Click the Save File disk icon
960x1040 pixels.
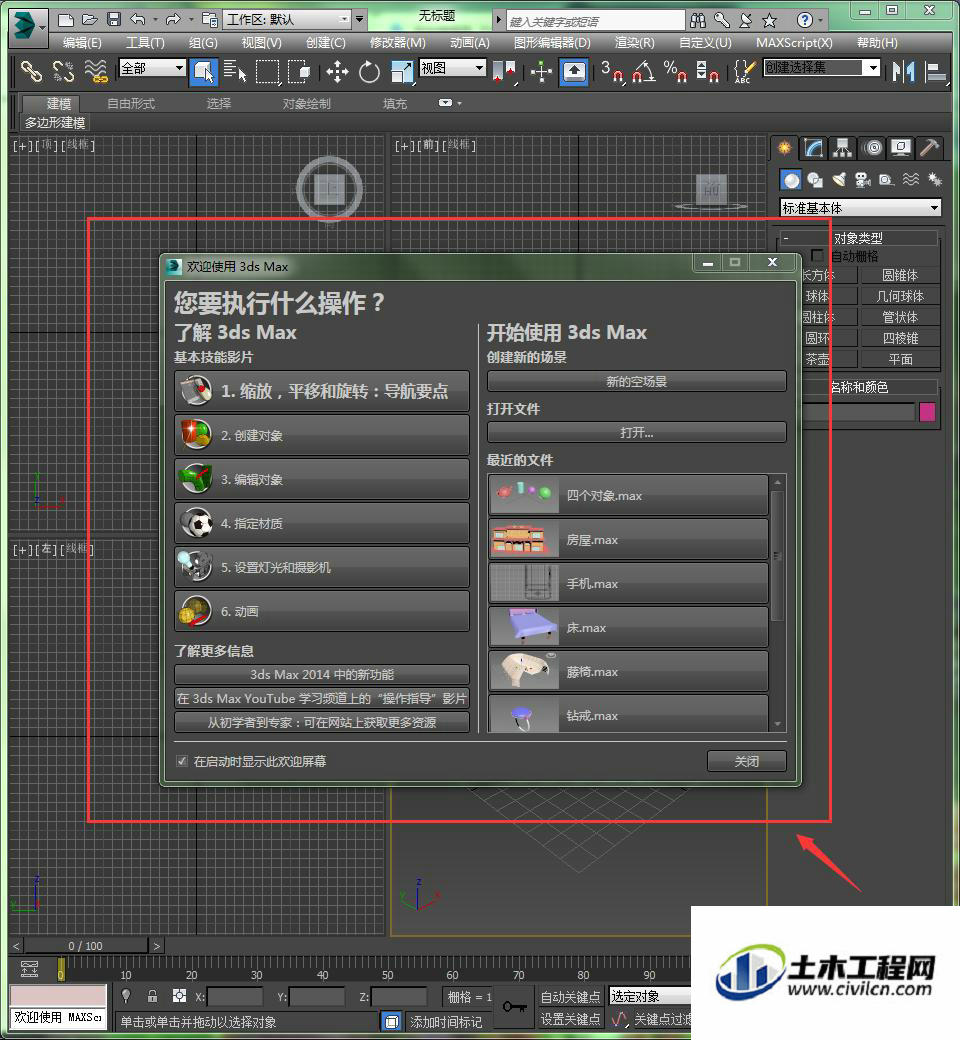114,20
